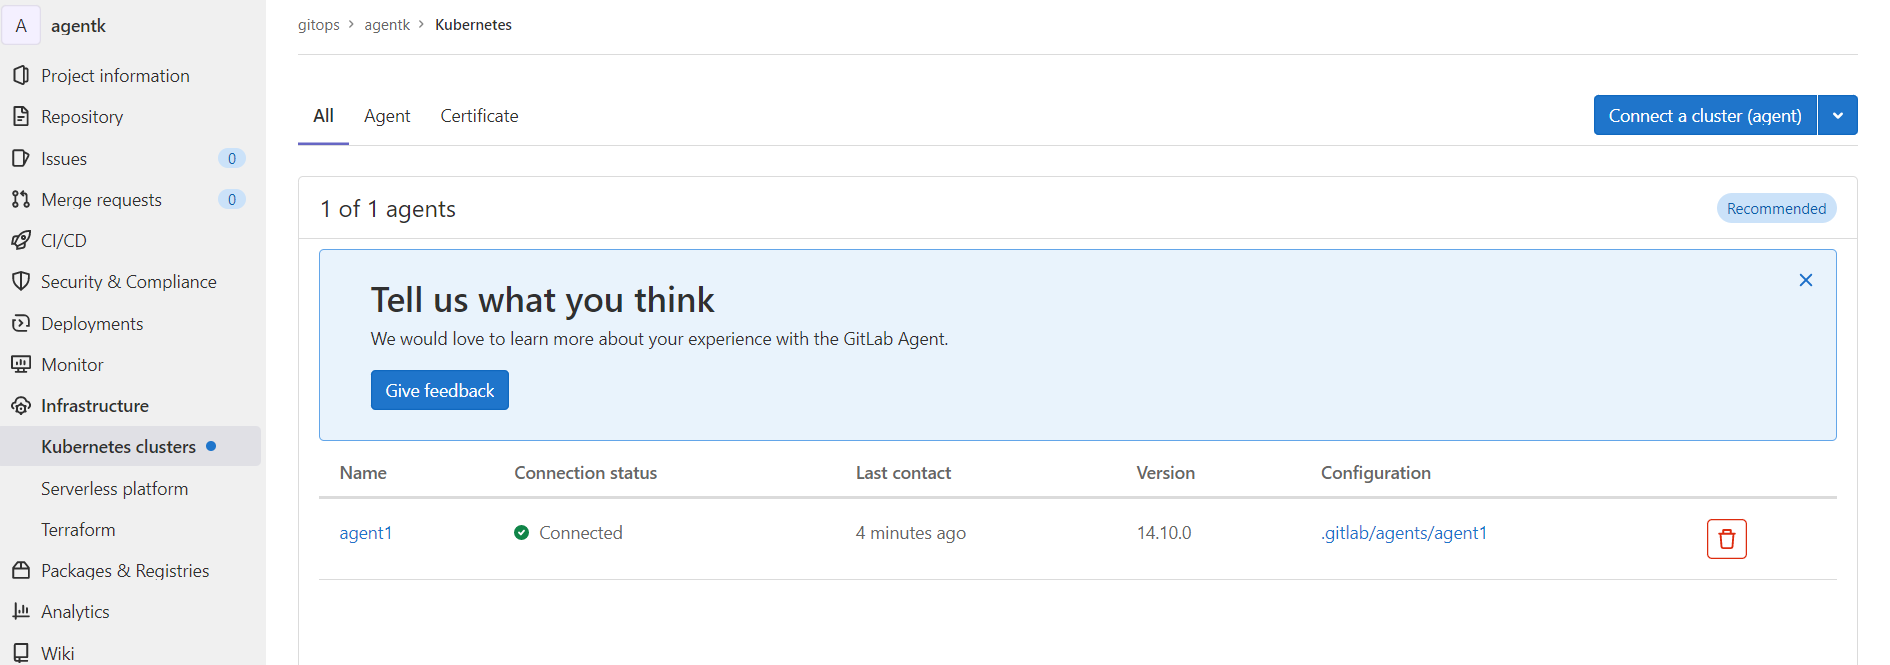Click the Give feedback button
The height and width of the screenshot is (665, 1890).
[439, 389]
